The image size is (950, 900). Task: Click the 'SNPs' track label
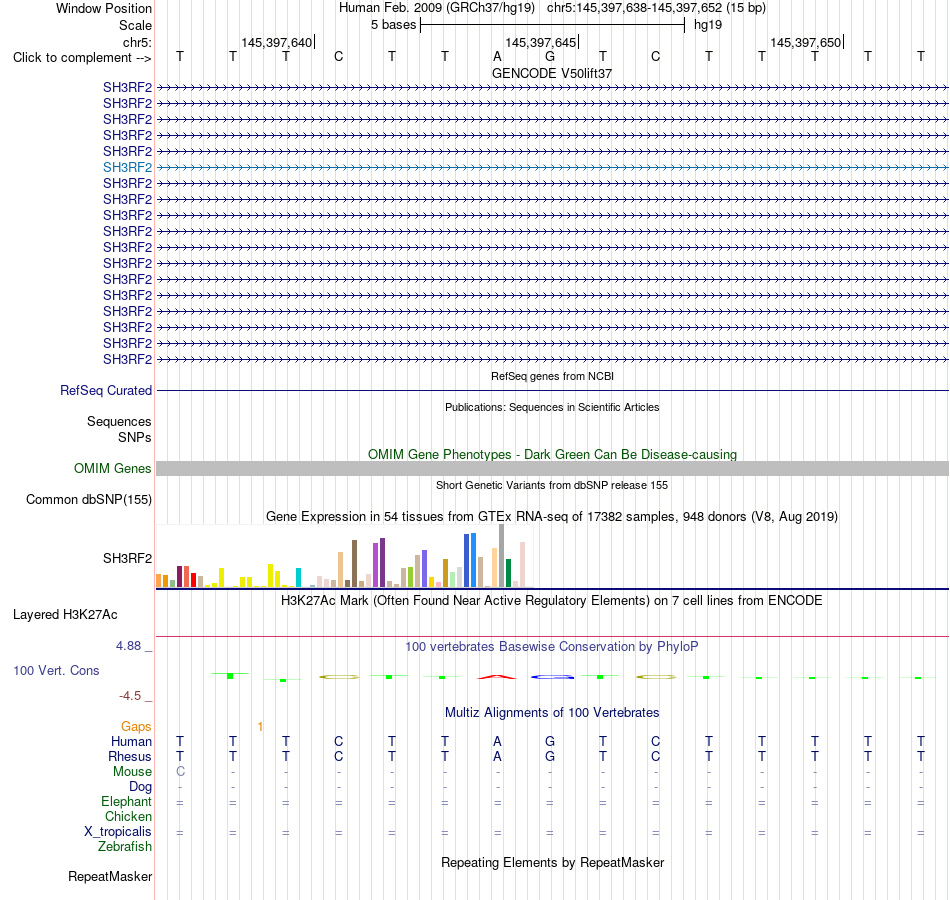coord(135,438)
